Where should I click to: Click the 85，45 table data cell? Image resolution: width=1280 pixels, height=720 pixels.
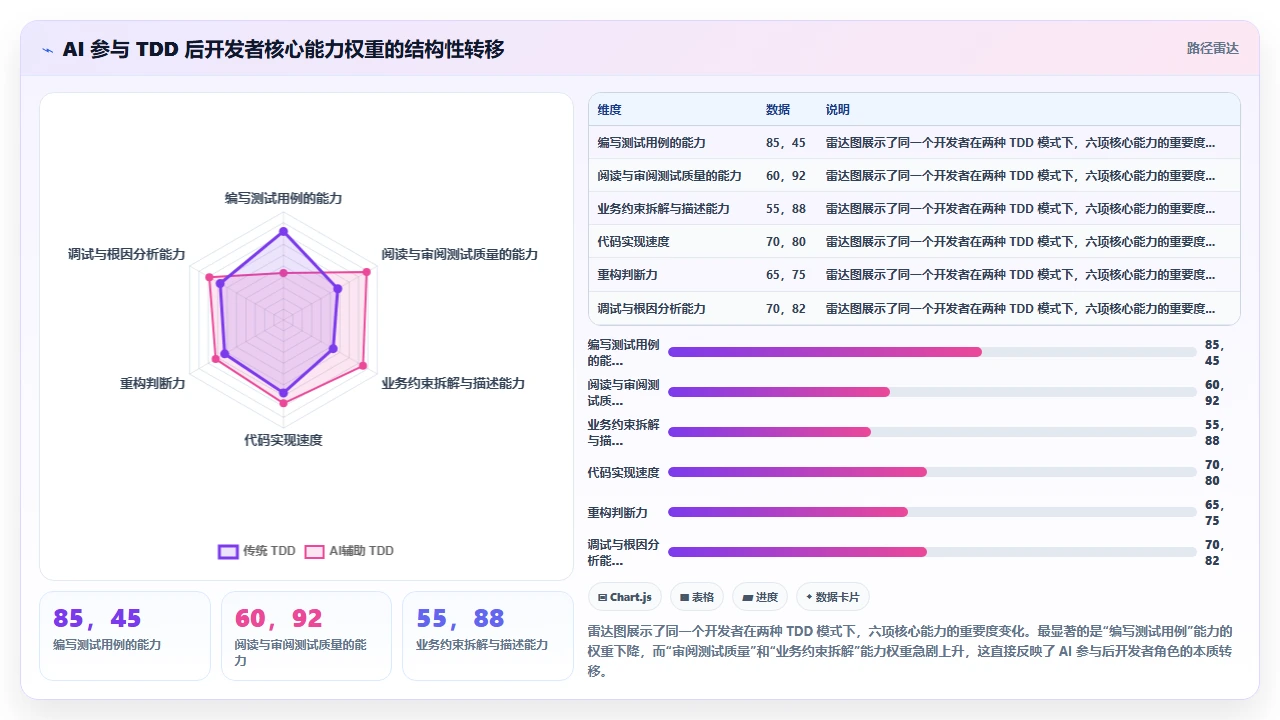(x=785, y=143)
